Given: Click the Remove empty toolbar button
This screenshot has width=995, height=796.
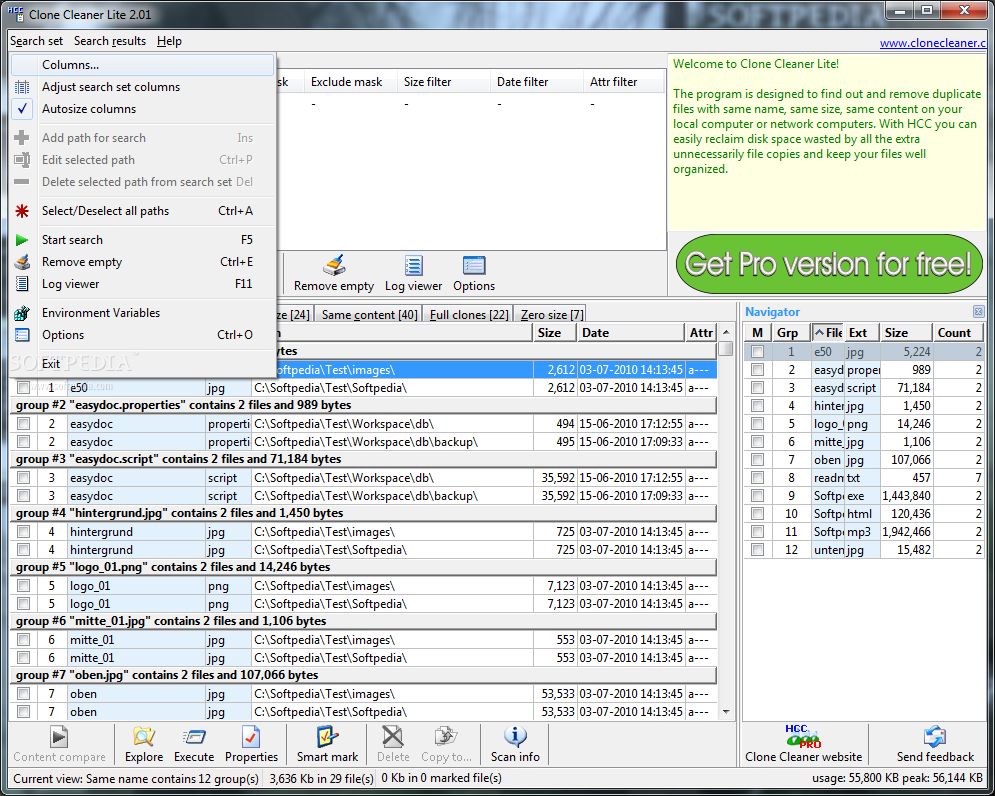Looking at the screenshot, I should point(334,274).
